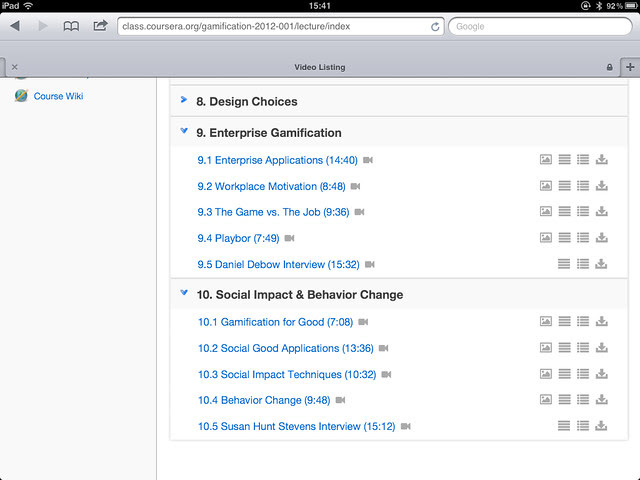Tap the Bluetooth icon in status bar
Viewport: 640px width, 480px height.
tap(599, 6)
